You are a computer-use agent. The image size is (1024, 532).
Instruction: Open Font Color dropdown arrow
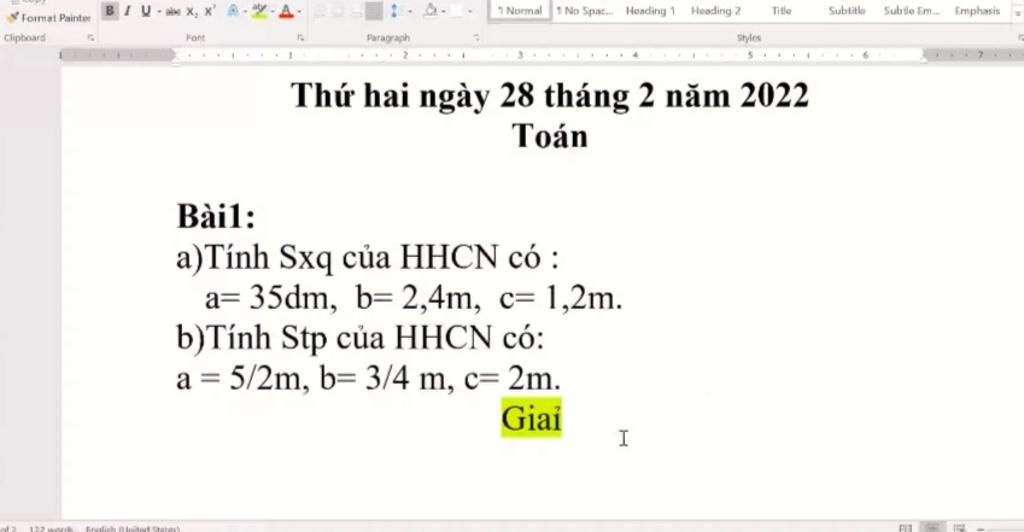pyautogui.click(x=298, y=11)
